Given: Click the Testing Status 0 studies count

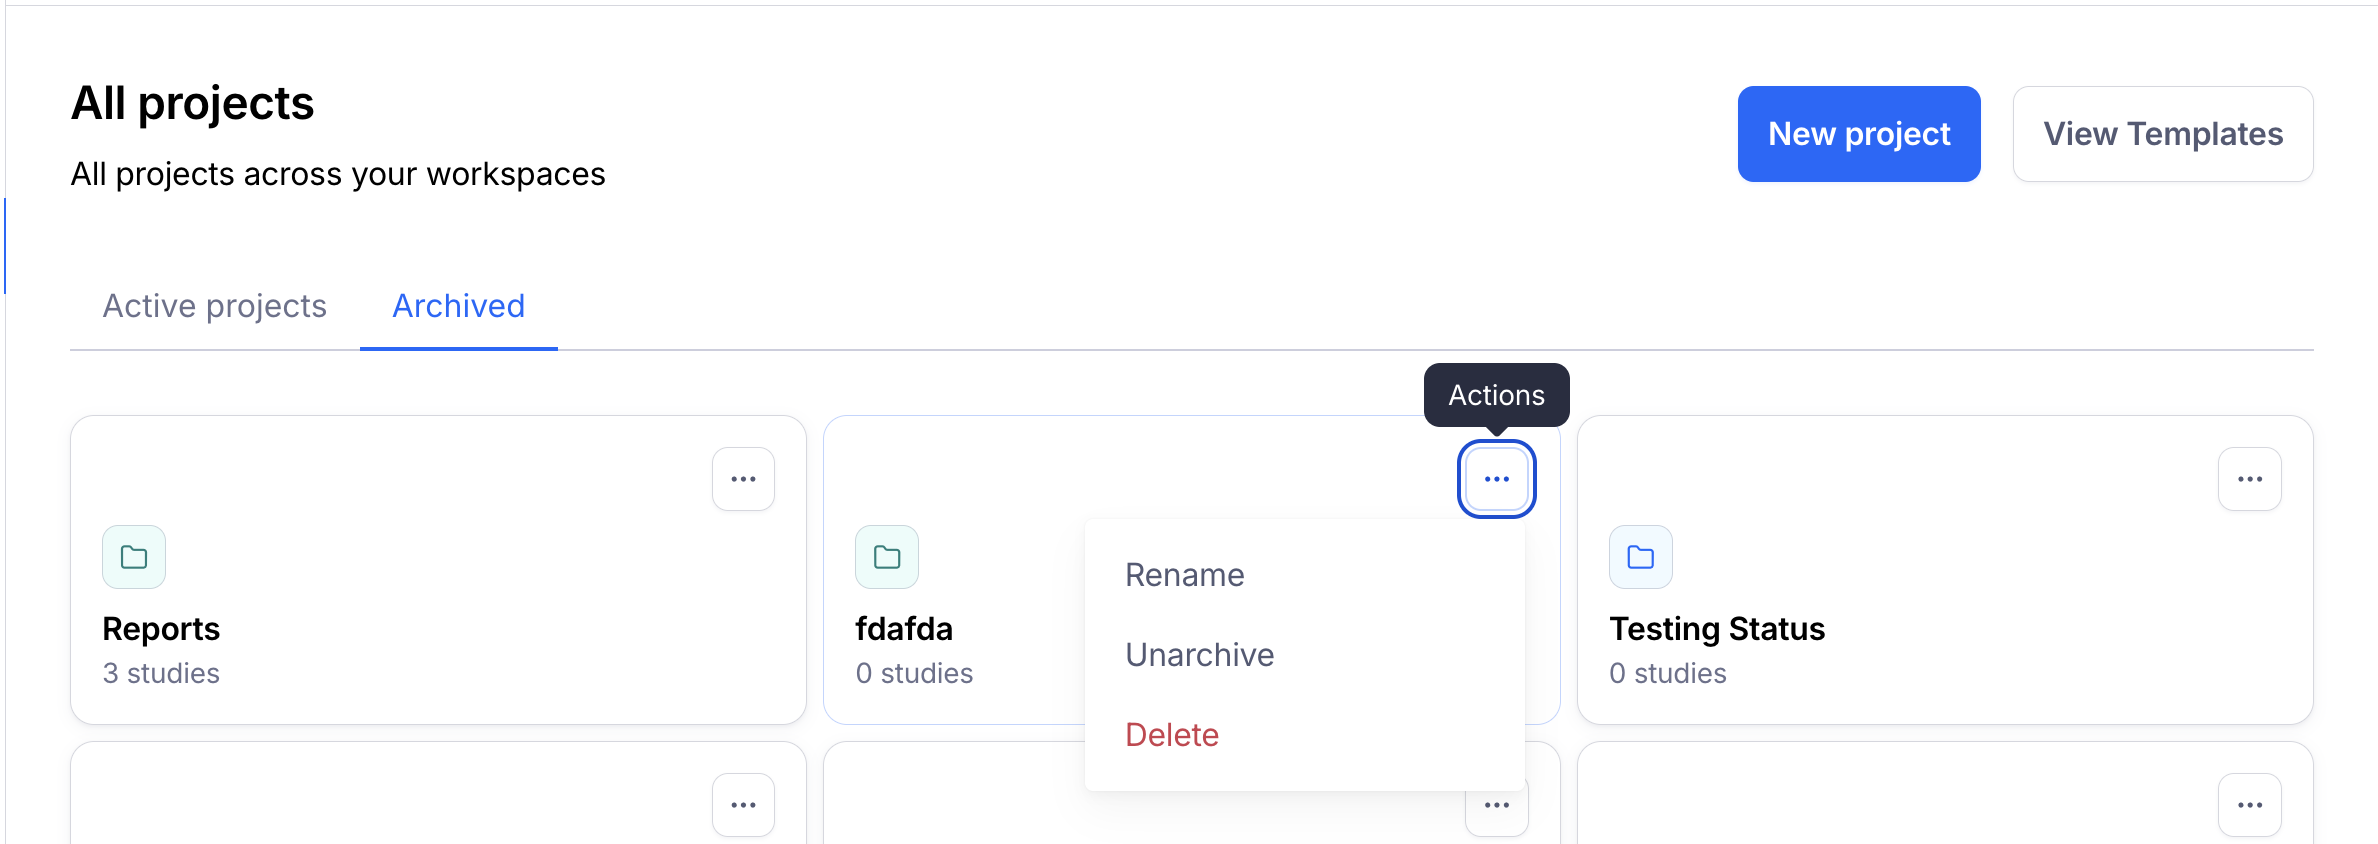Looking at the screenshot, I should click(1668, 674).
